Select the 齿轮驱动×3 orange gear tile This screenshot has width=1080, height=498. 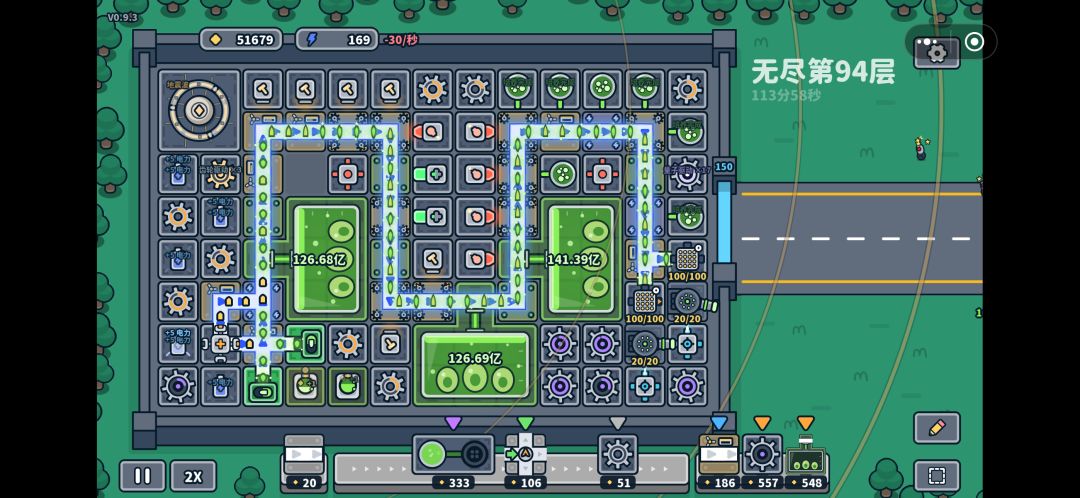pos(220,174)
